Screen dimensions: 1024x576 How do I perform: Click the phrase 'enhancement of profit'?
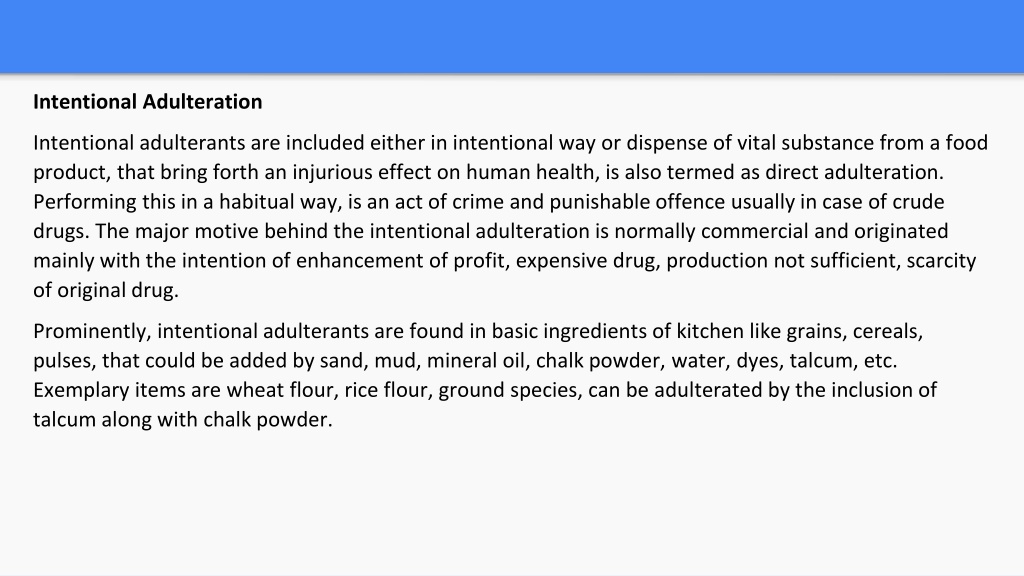tap(402, 261)
